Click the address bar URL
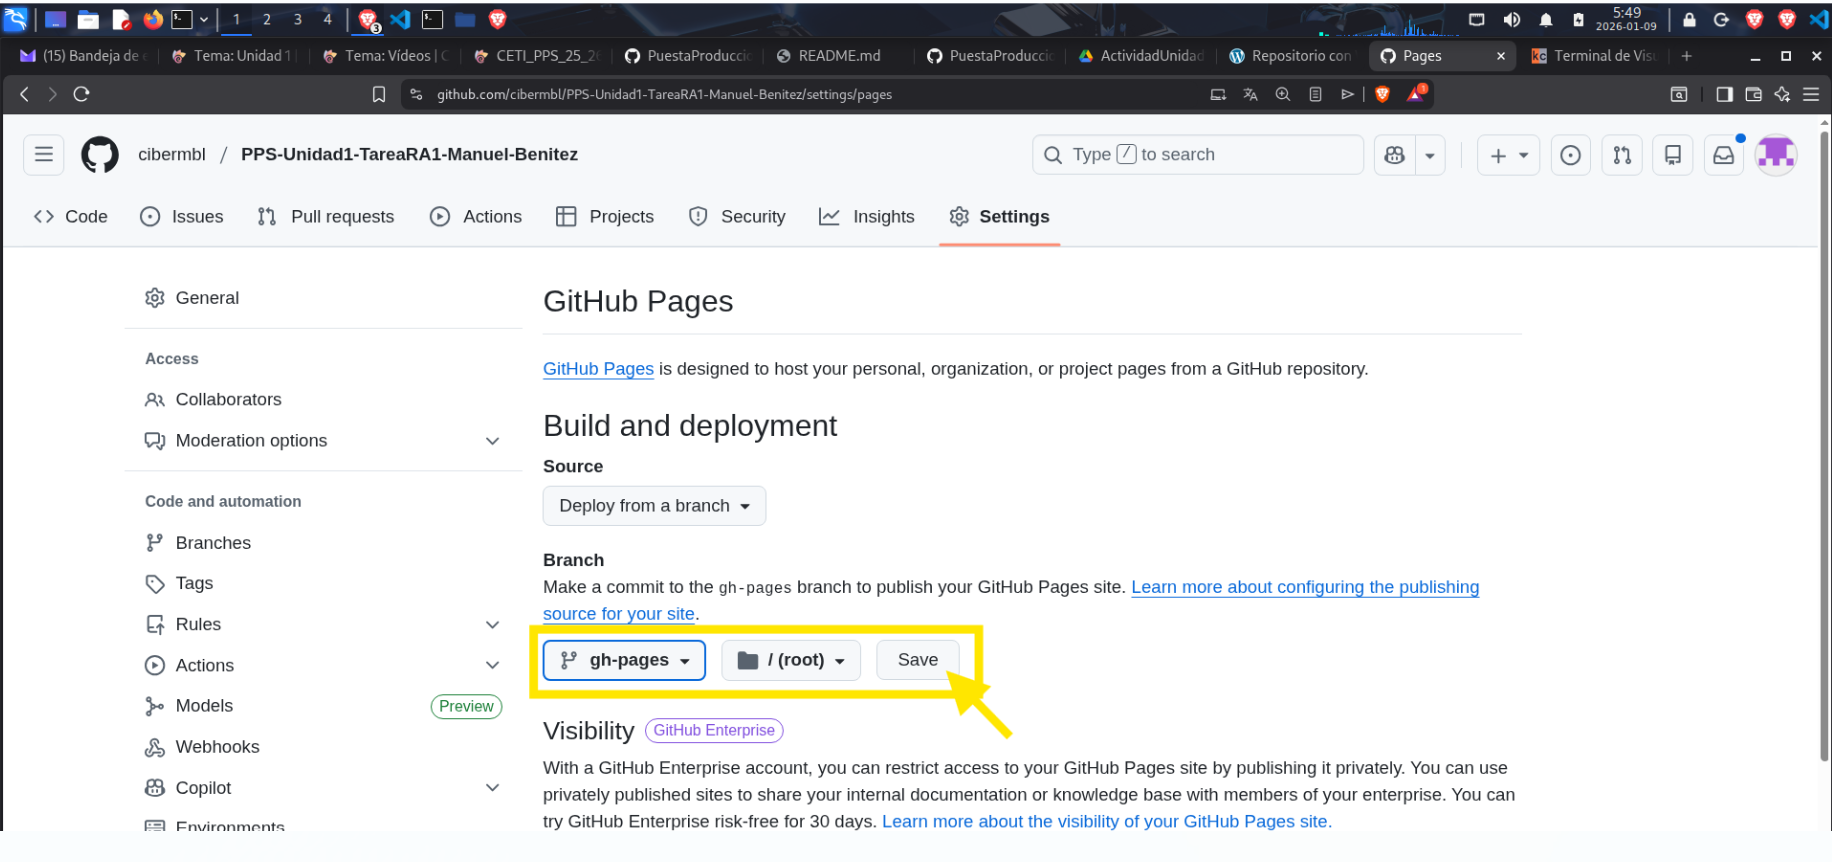 pyautogui.click(x=664, y=94)
